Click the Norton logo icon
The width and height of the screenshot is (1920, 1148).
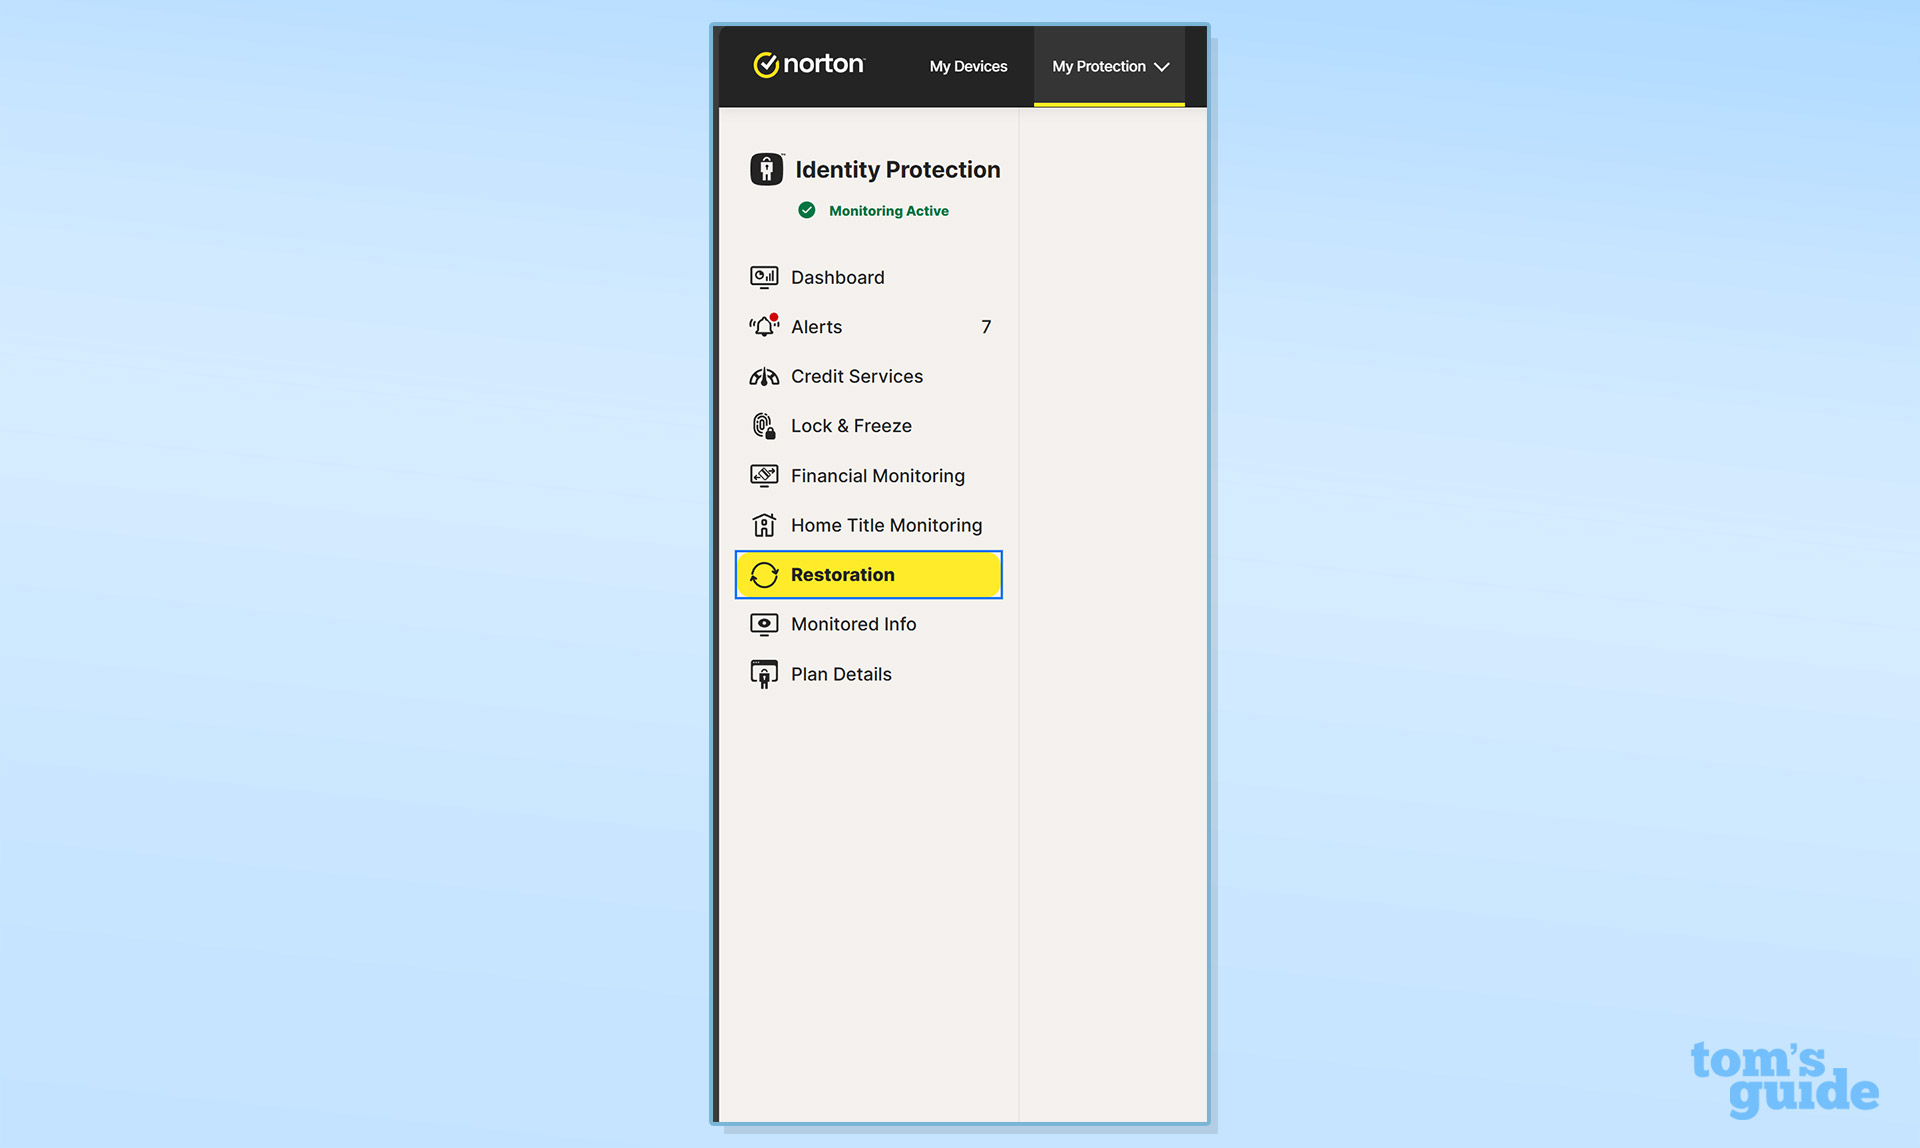click(766, 65)
